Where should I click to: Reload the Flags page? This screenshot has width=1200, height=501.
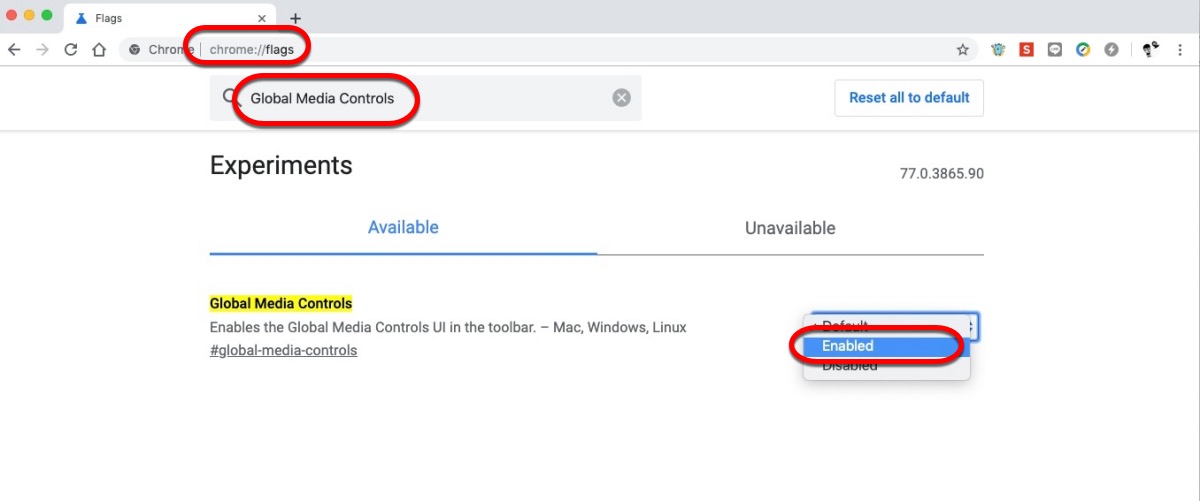pos(70,49)
